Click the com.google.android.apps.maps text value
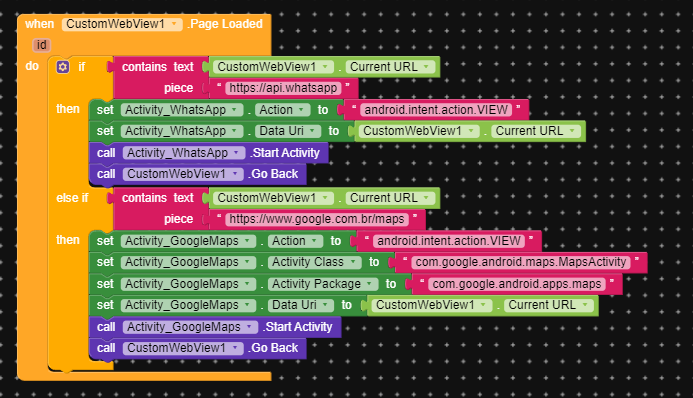 (517, 284)
